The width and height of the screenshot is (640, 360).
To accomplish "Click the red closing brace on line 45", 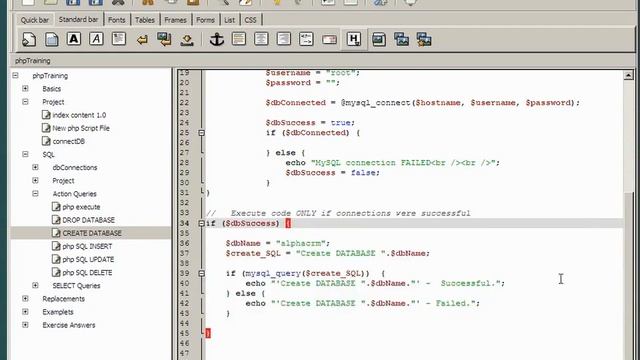I will coord(208,333).
